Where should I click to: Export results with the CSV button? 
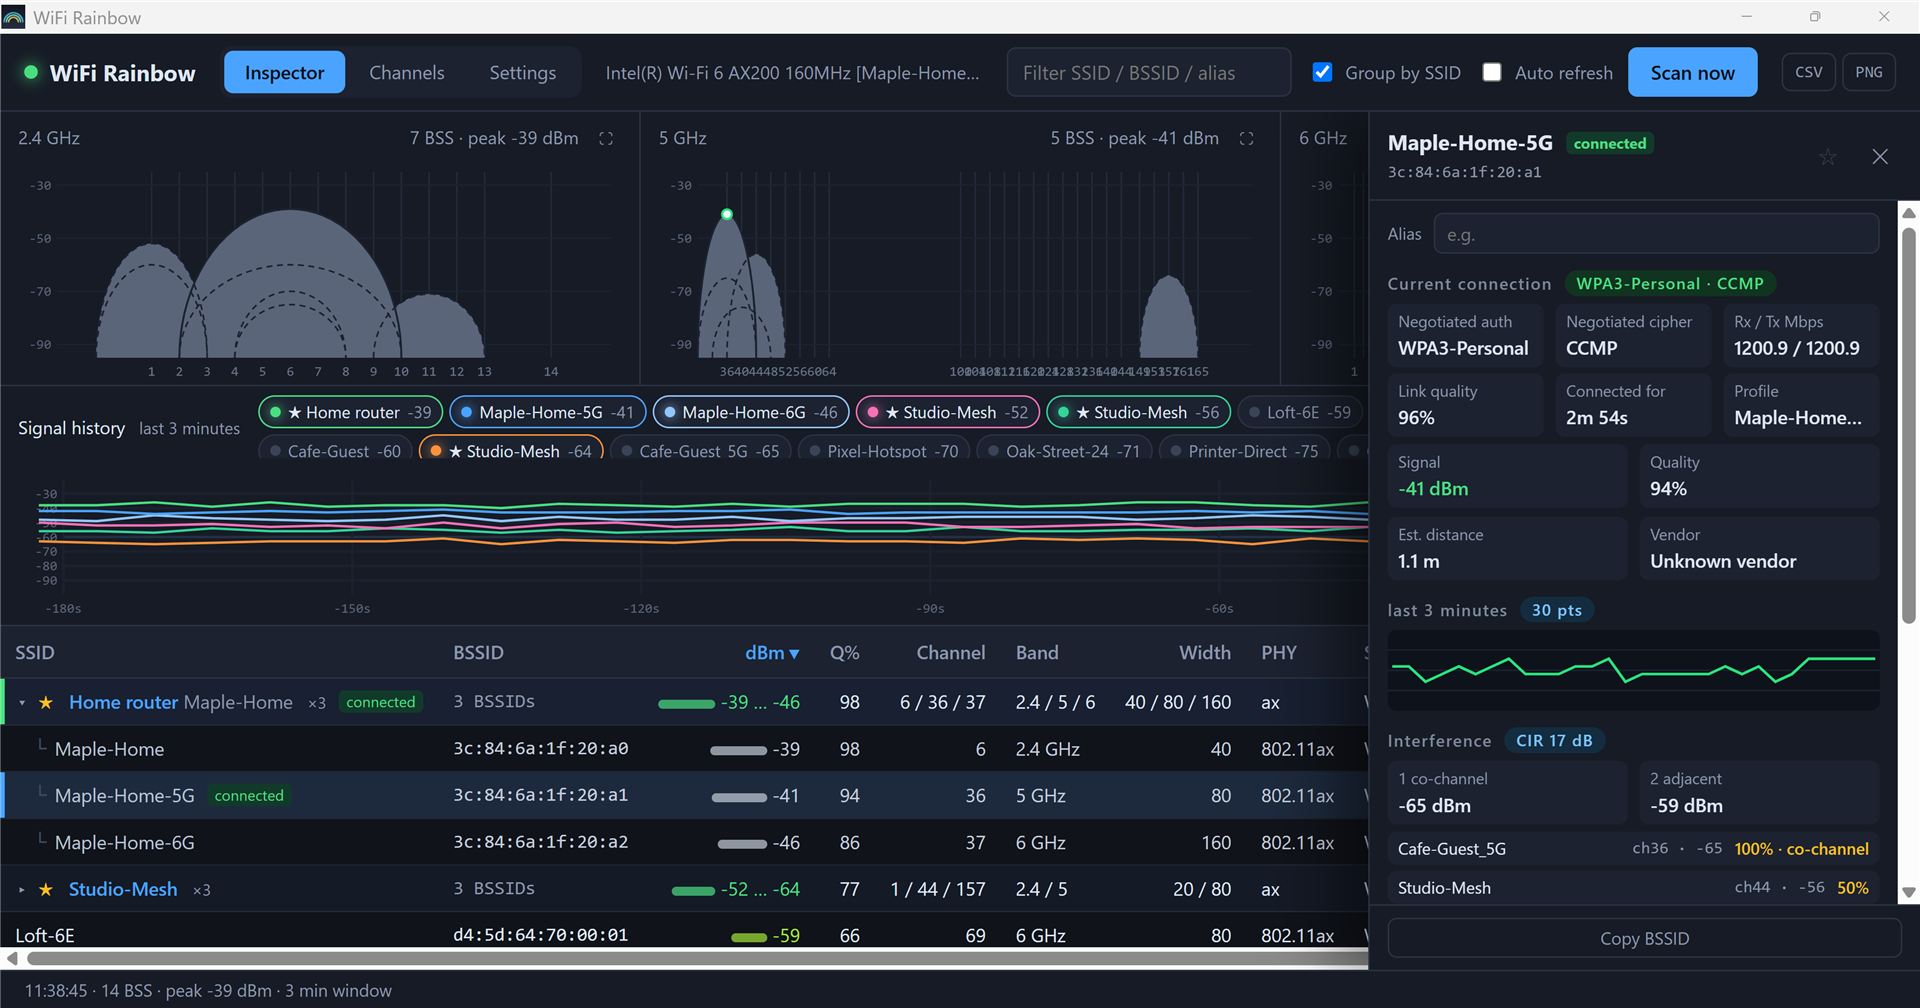tap(1808, 72)
